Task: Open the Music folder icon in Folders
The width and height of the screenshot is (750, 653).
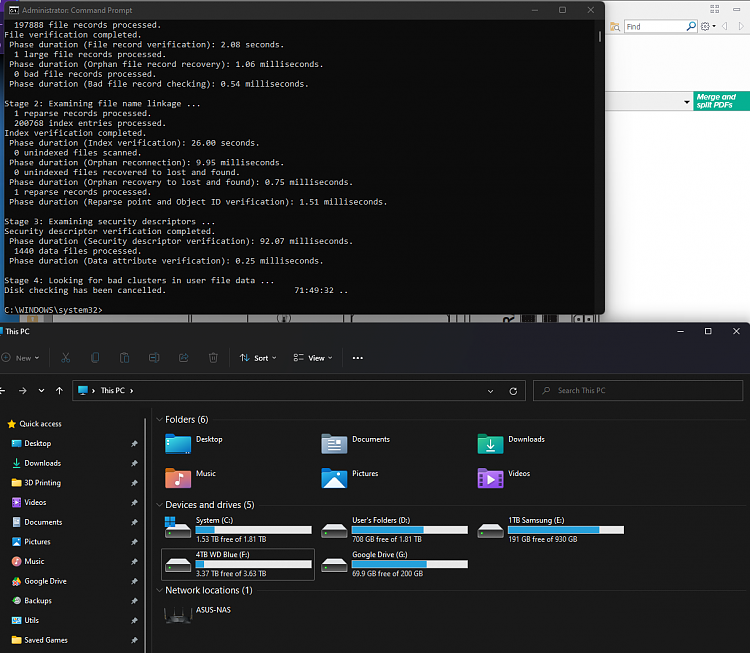Action: point(178,478)
